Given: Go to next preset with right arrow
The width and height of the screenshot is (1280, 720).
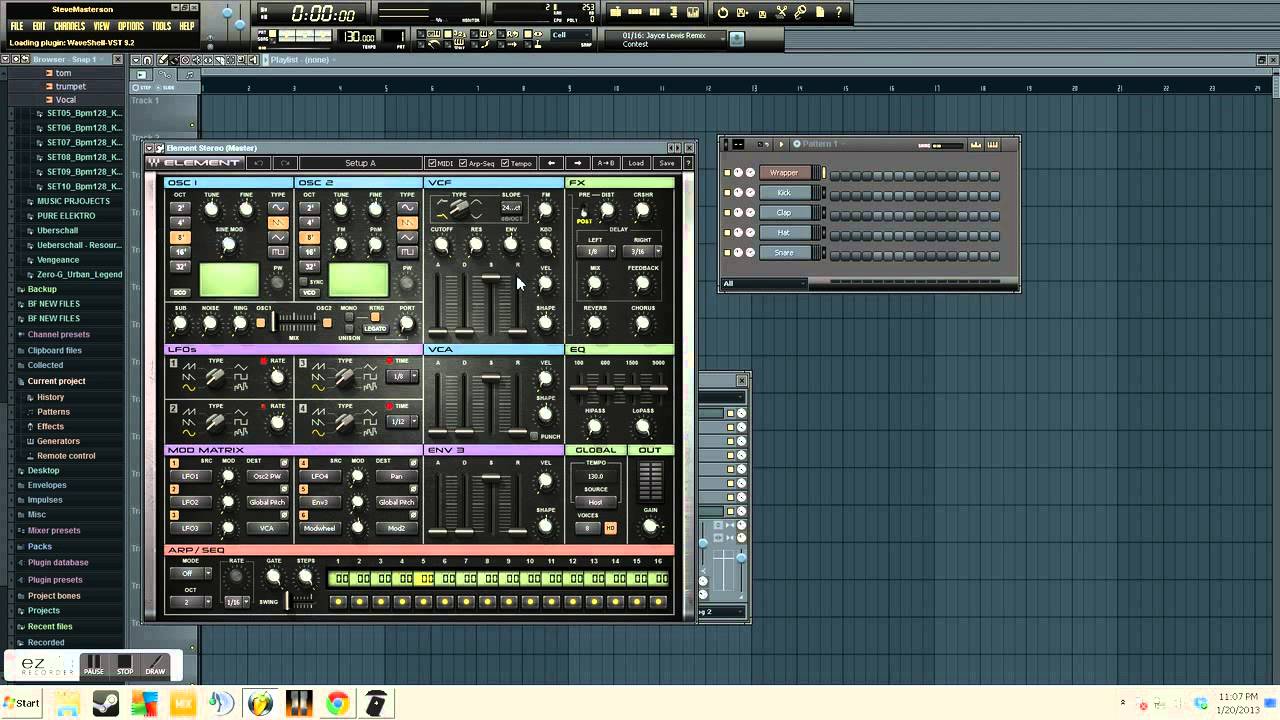Looking at the screenshot, I should [577, 163].
